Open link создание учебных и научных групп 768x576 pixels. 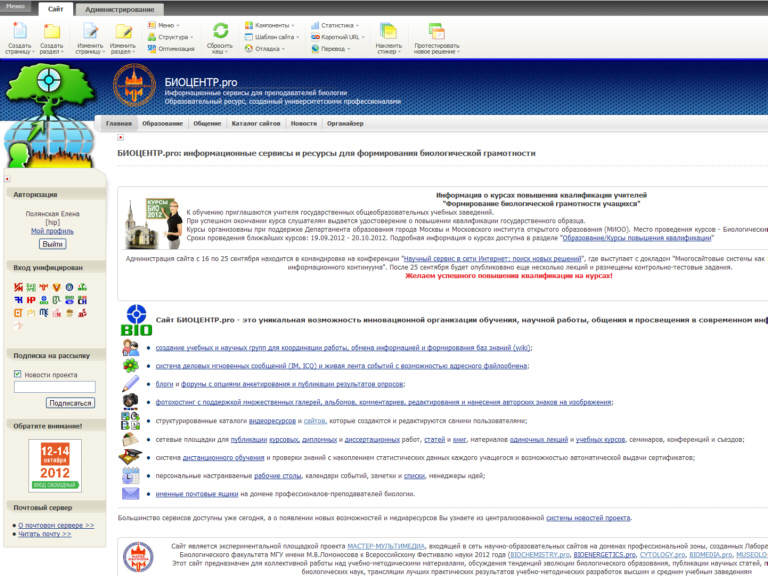(x=343, y=348)
